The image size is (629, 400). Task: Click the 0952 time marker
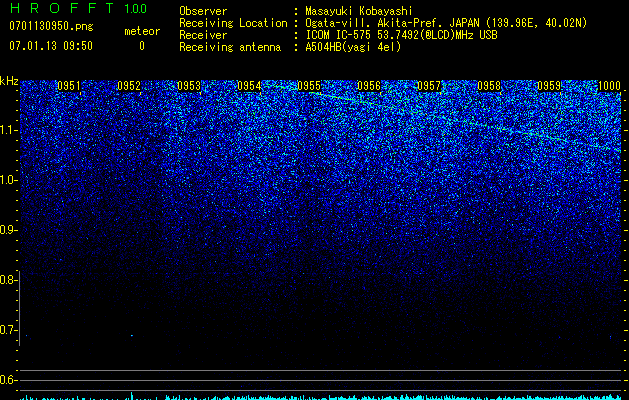tap(129, 86)
